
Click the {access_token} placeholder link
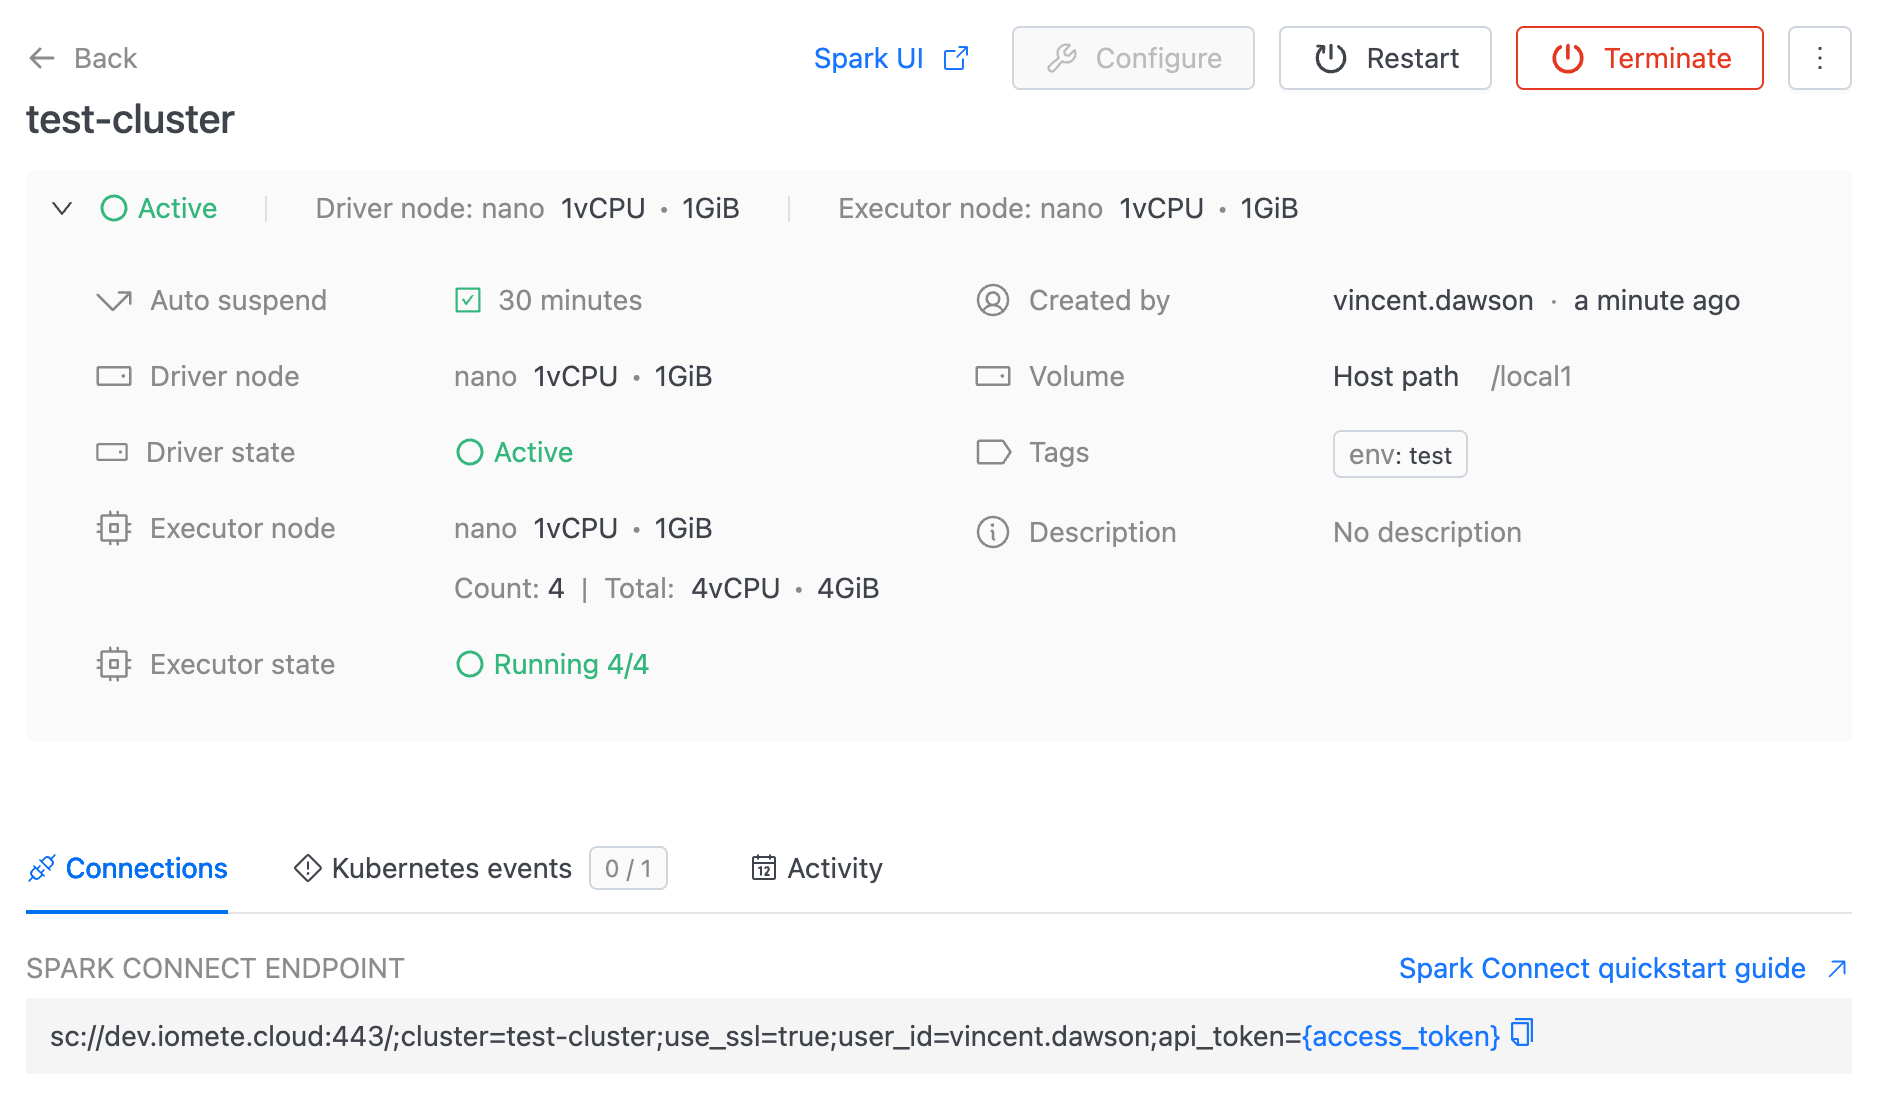coord(1401,1036)
